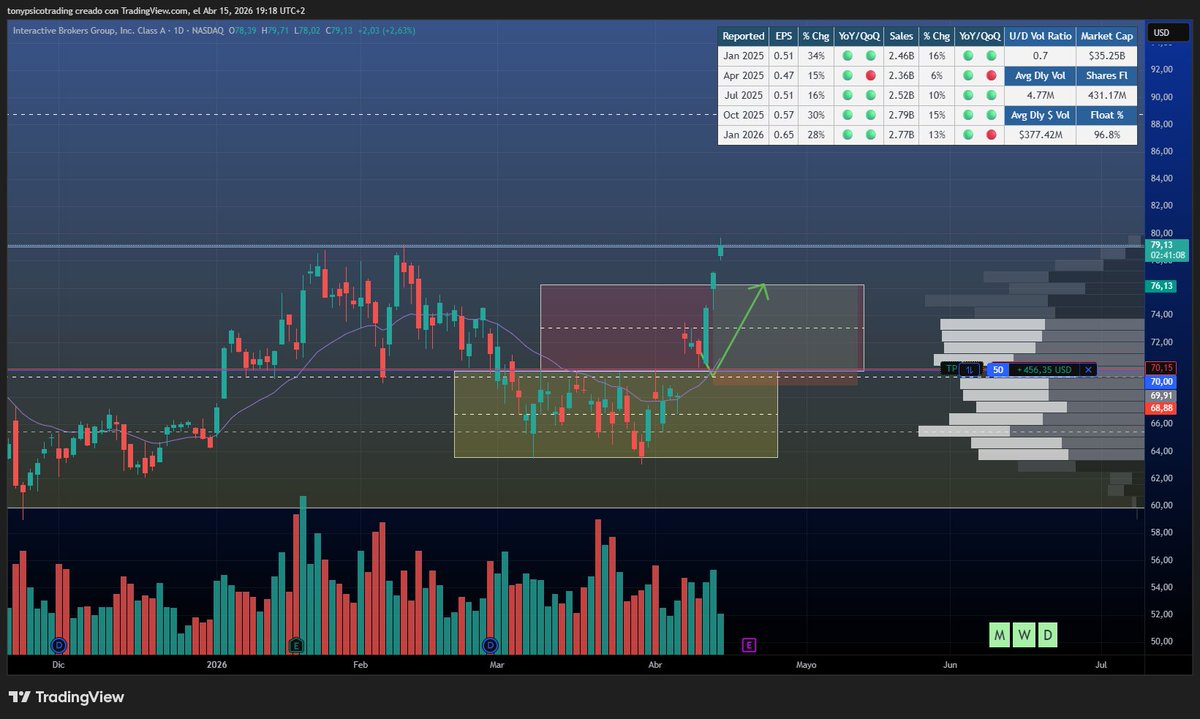This screenshot has height=719, width=1200.
Task: Click the Sales column header
Action: [x=901, y=35]
